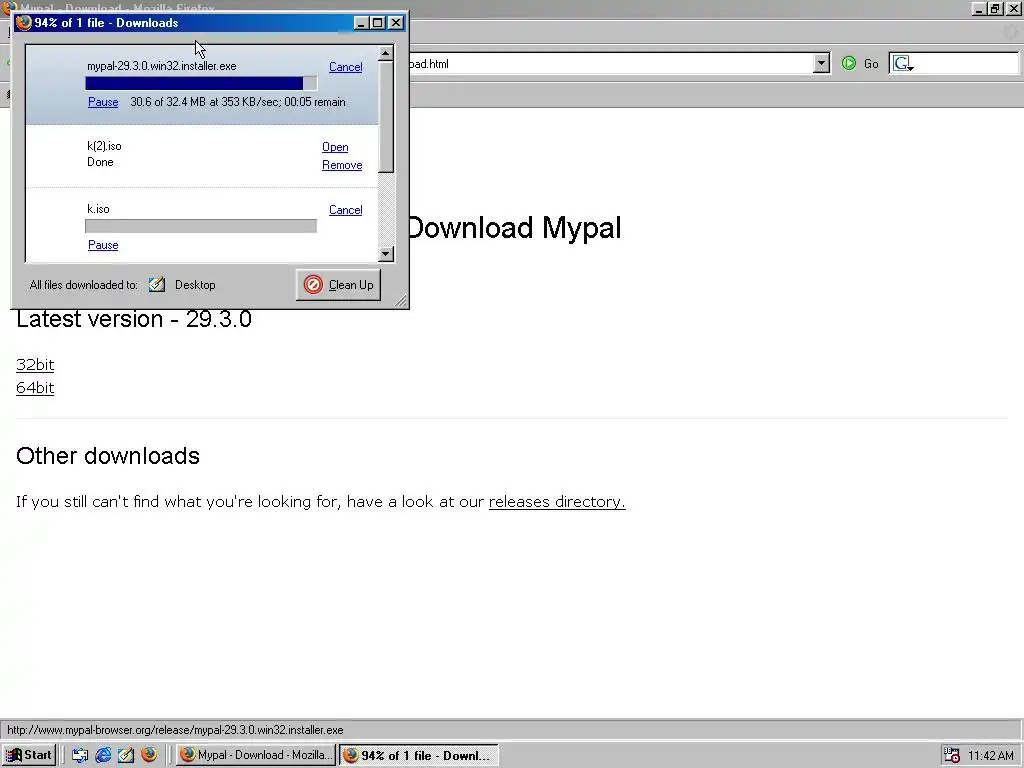This screenshot has width=1024, height=768.
Task: Open the Windows Start menu
Action: (x=29, y=755)
